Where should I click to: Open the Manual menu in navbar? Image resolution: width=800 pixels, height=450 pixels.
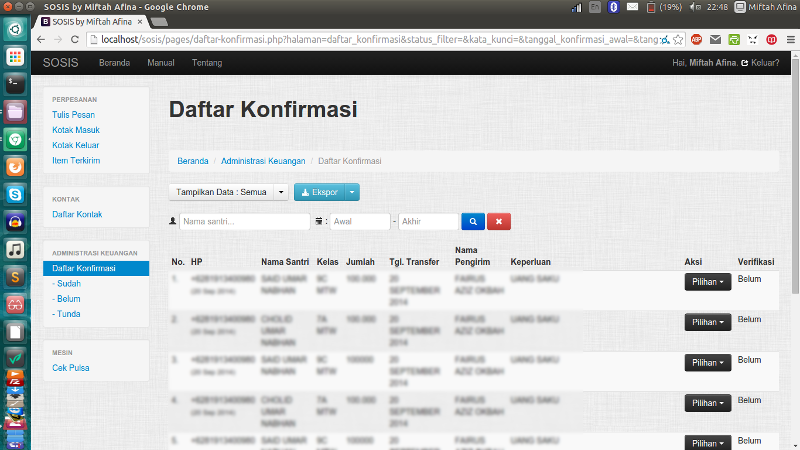point(160,63)
